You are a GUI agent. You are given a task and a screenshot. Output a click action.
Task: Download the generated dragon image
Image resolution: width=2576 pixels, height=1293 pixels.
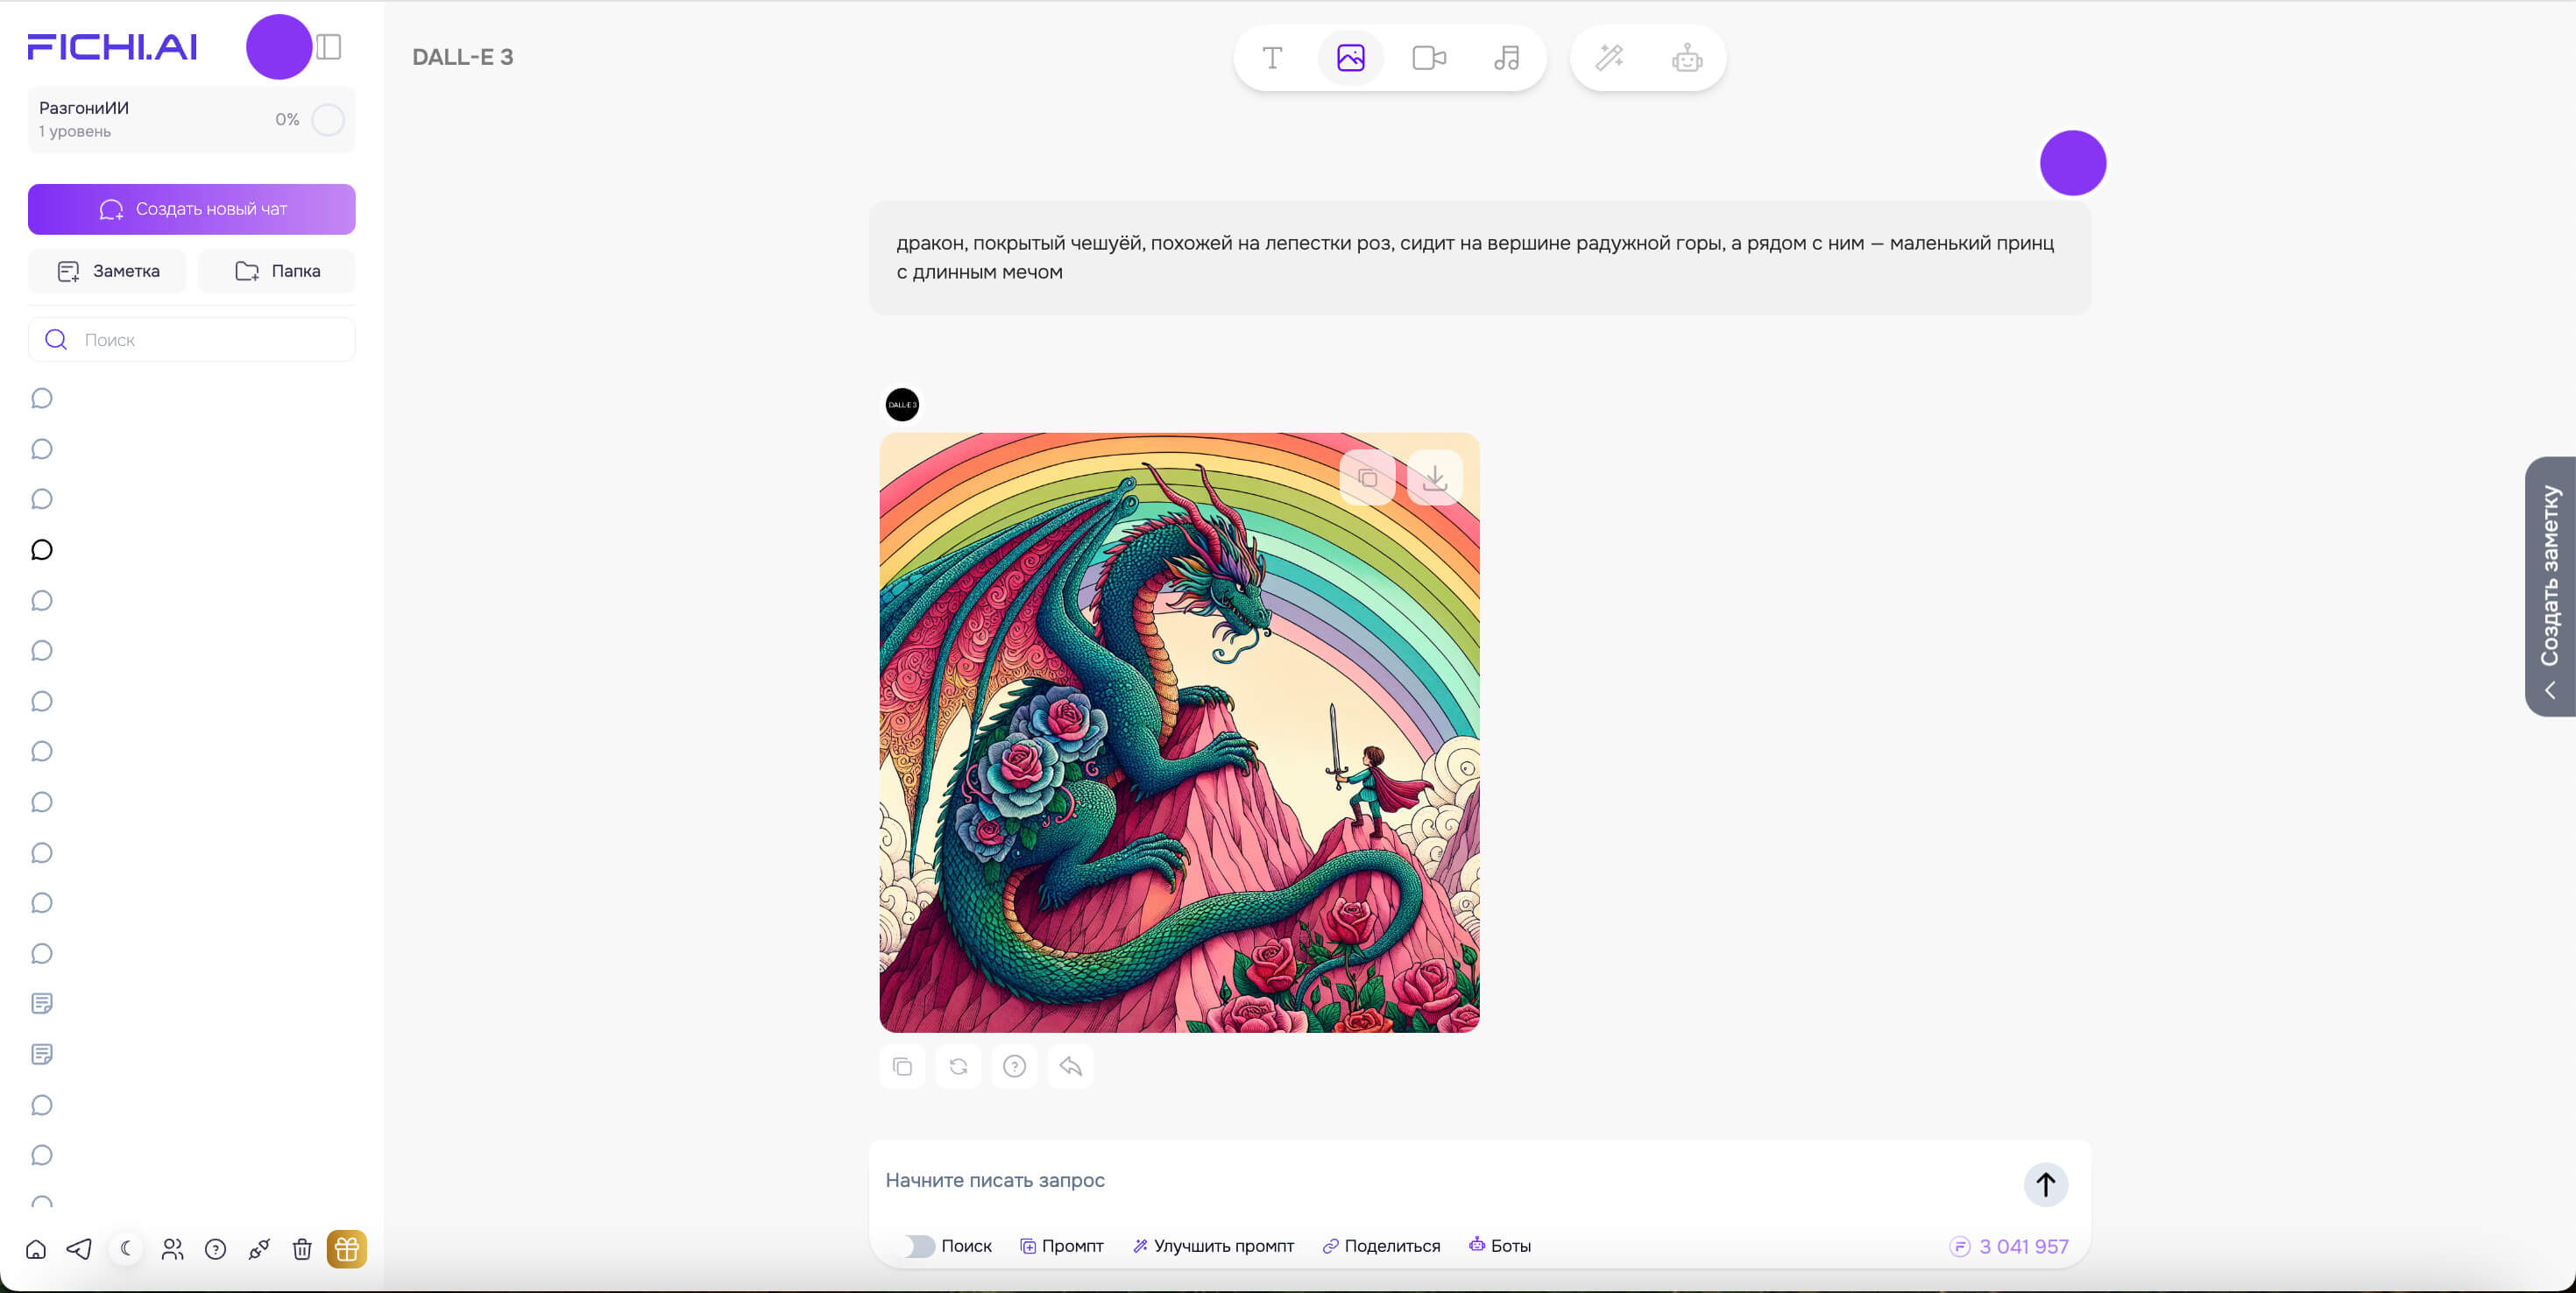click(1434, 478)
